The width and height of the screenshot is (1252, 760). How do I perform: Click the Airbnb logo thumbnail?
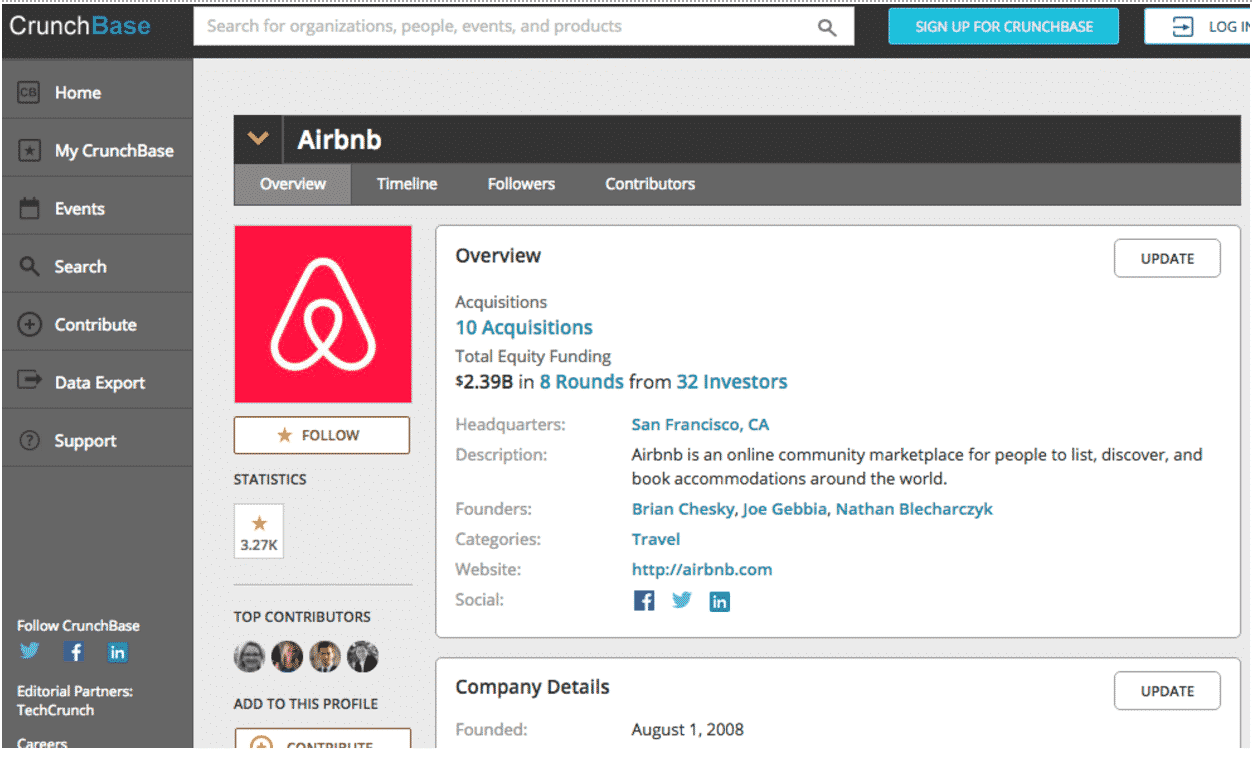click(323, 314)
